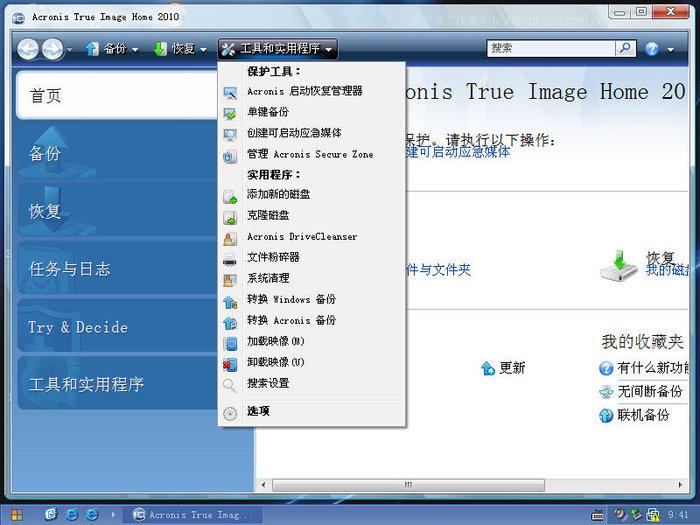The height and width of the screenshot is (525, 700).
Task: Click the Acronis True Image taskbar button
Action: (x=192, y=515)
